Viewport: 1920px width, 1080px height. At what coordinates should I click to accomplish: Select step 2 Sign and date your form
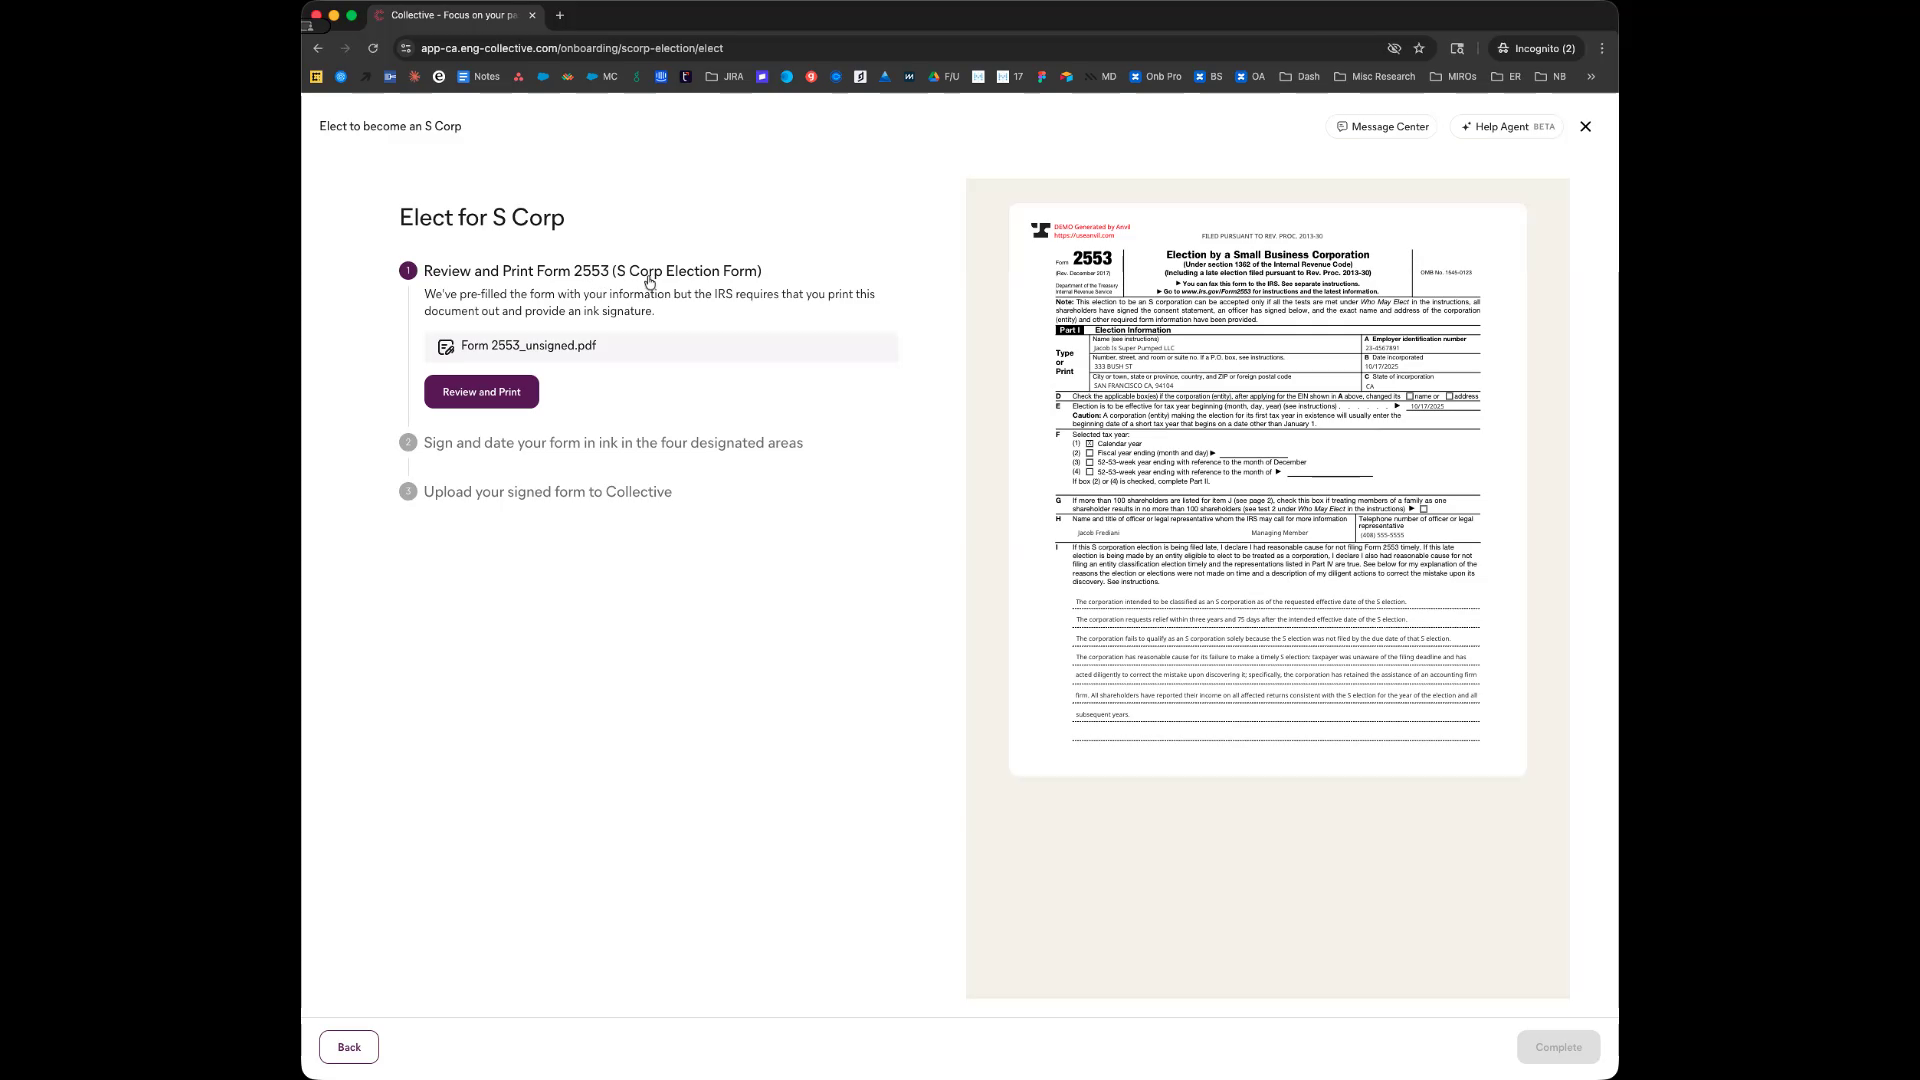[612, 443]
